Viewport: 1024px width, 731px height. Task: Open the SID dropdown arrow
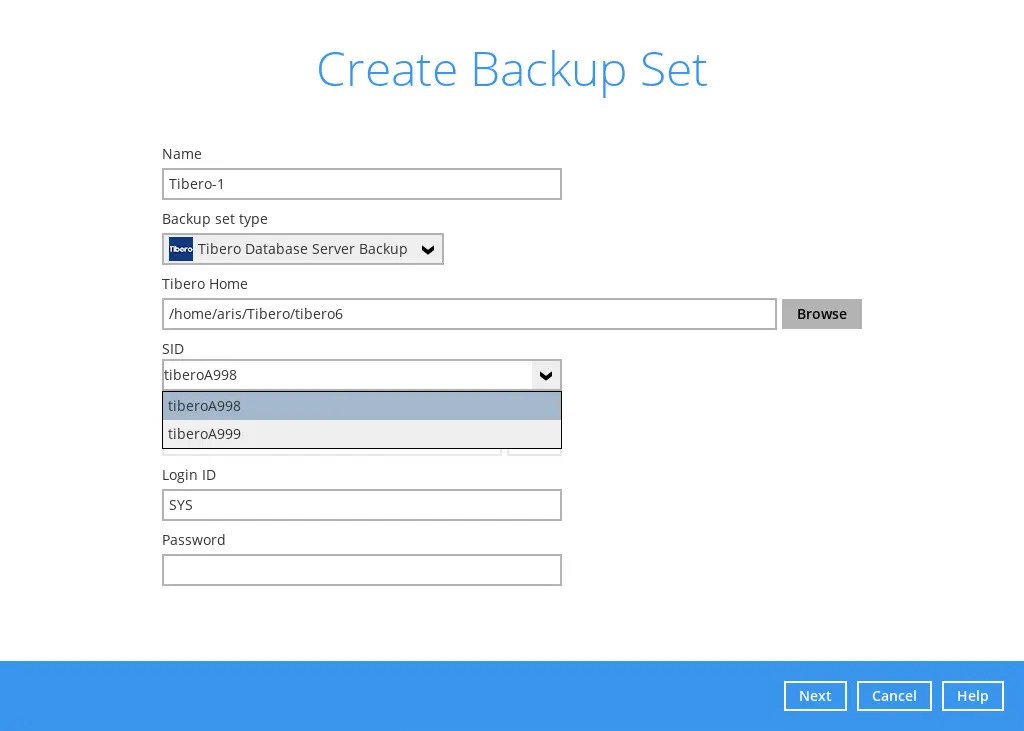tap(546, 376)
